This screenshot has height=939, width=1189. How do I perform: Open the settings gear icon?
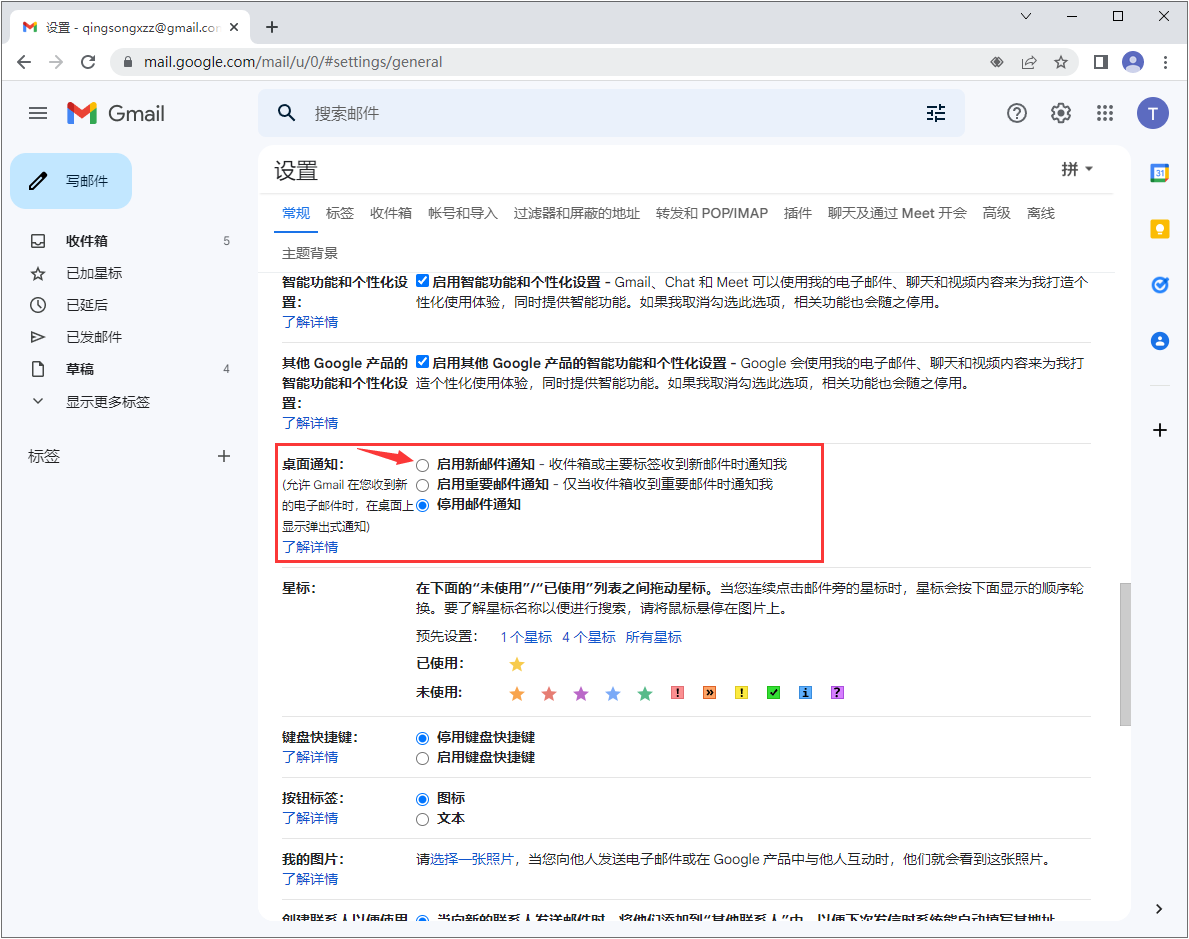(1060, 113)
